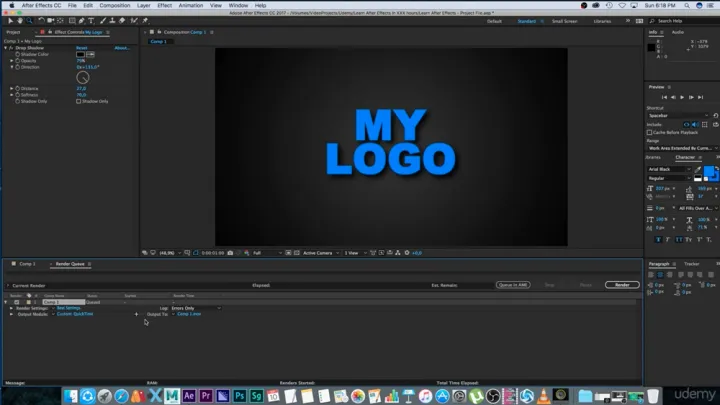Click the Queue in AME button
720x405 pixels.
pos(513,284)
